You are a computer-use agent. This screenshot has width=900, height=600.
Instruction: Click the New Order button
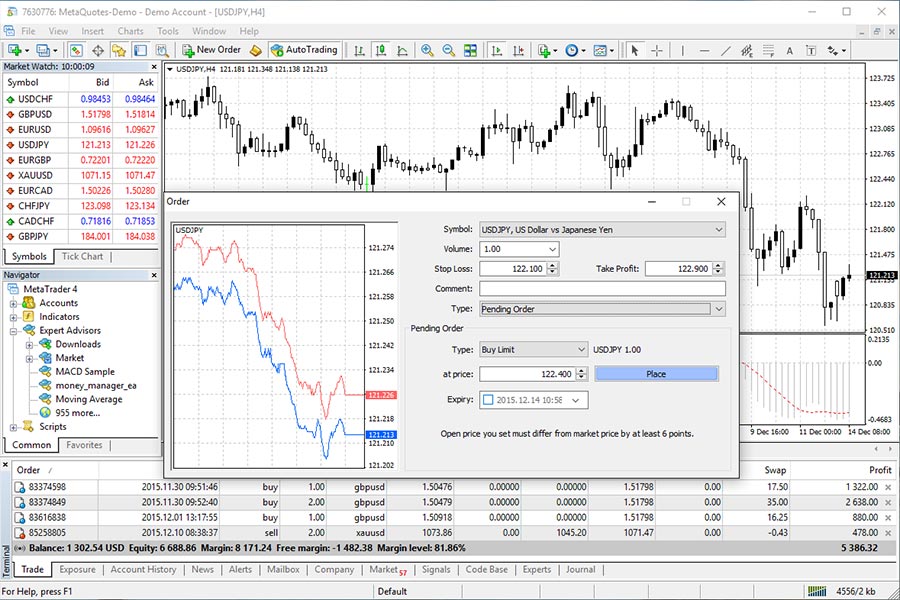212,50
